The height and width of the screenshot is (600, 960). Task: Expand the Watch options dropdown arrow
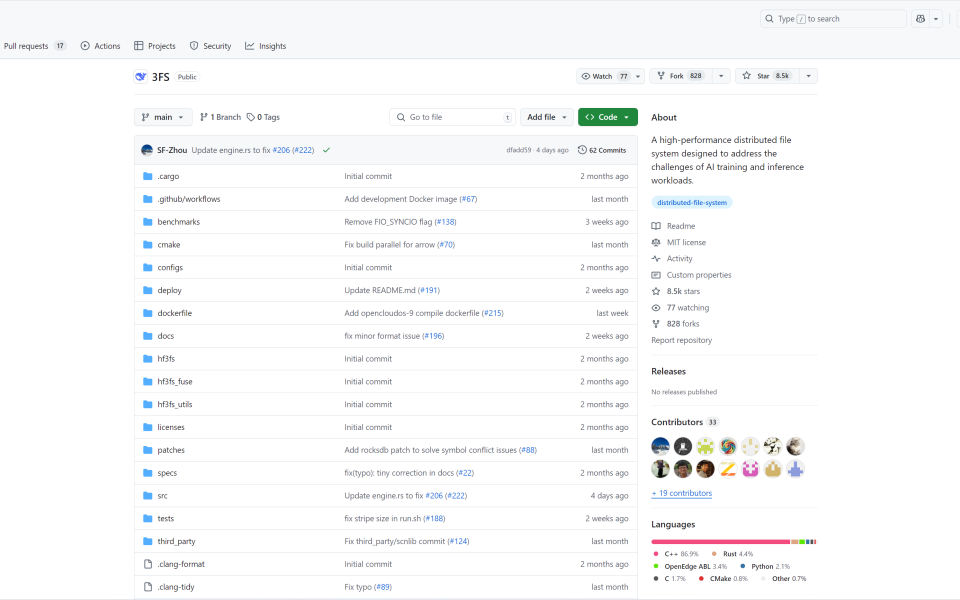(638, 76)
